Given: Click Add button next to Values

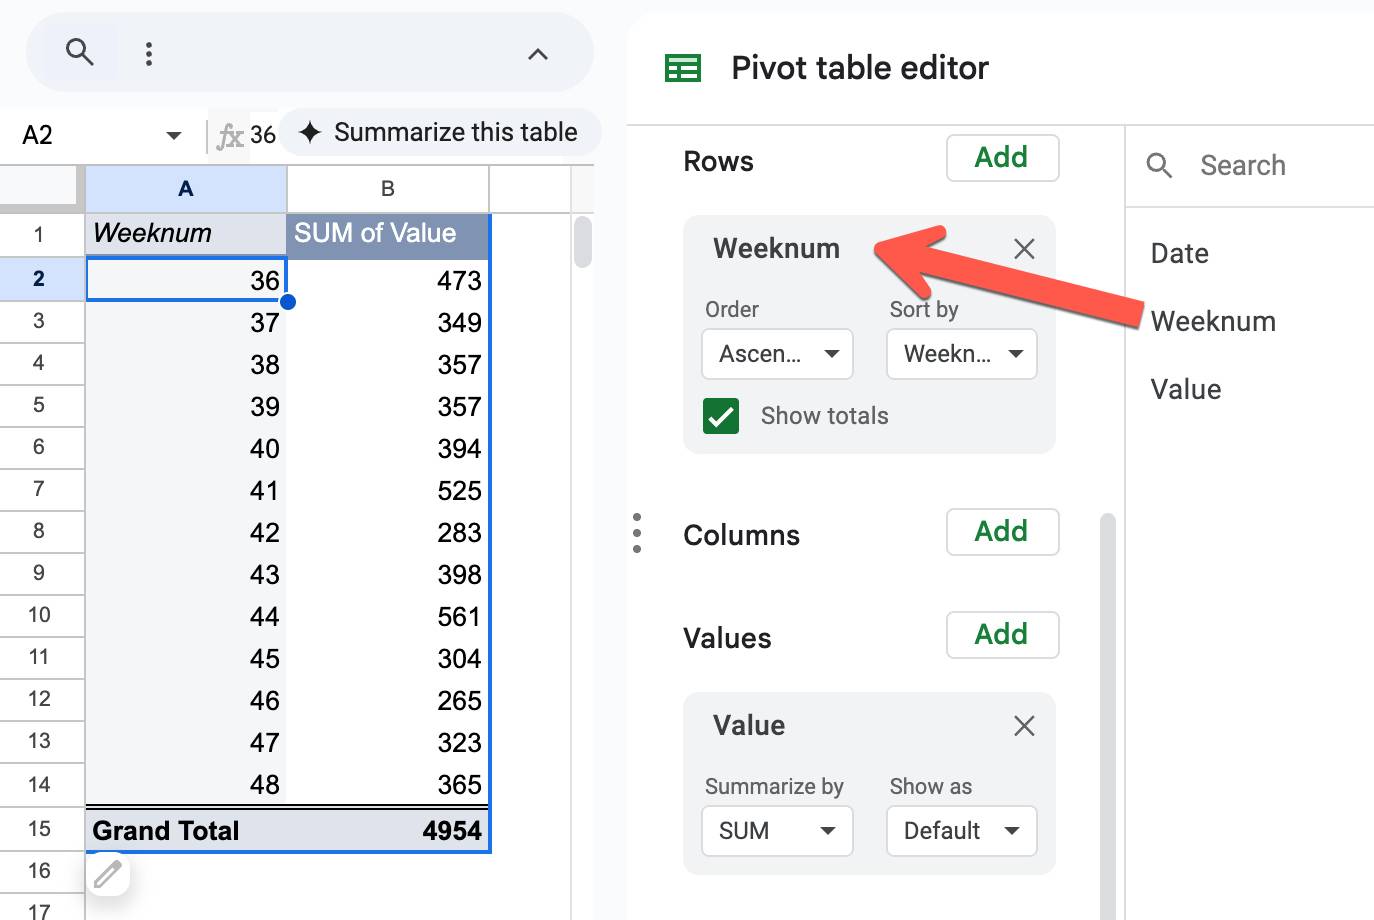Looking at the screenshot, I should pyautogui.click(x=1002, y=634).
